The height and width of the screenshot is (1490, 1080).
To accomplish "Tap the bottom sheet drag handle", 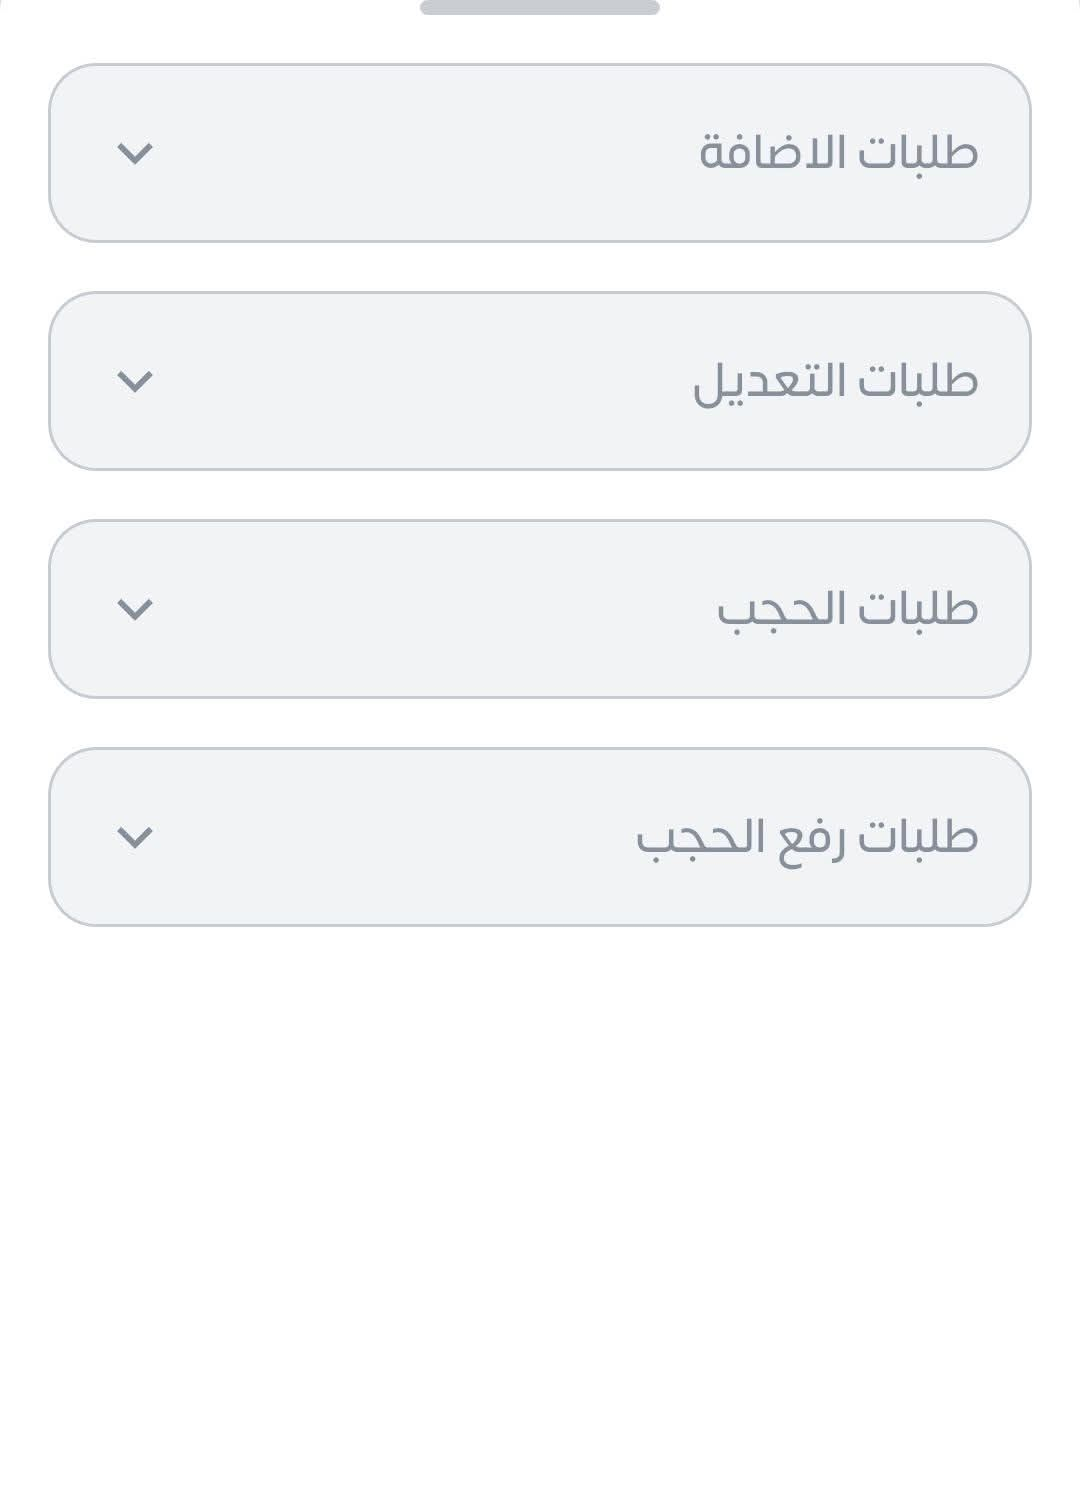I will pyautogui.click(x=540, y=7).
